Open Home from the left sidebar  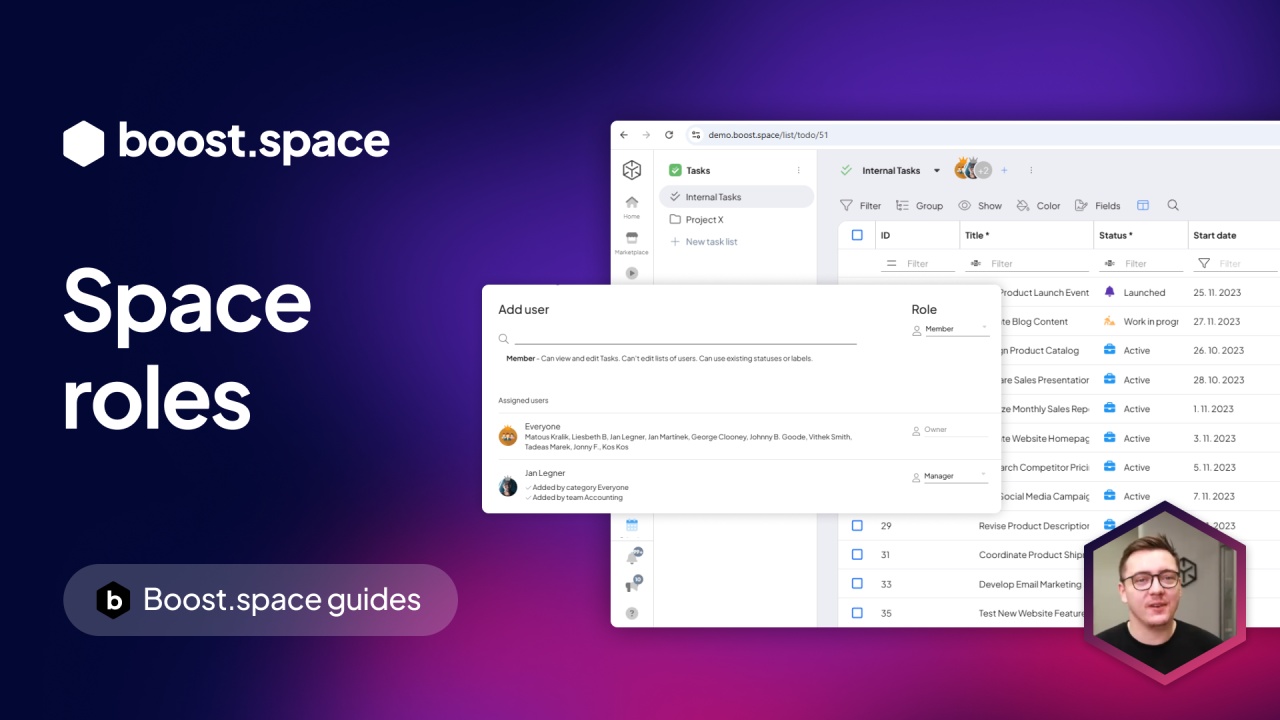point(632,207)
